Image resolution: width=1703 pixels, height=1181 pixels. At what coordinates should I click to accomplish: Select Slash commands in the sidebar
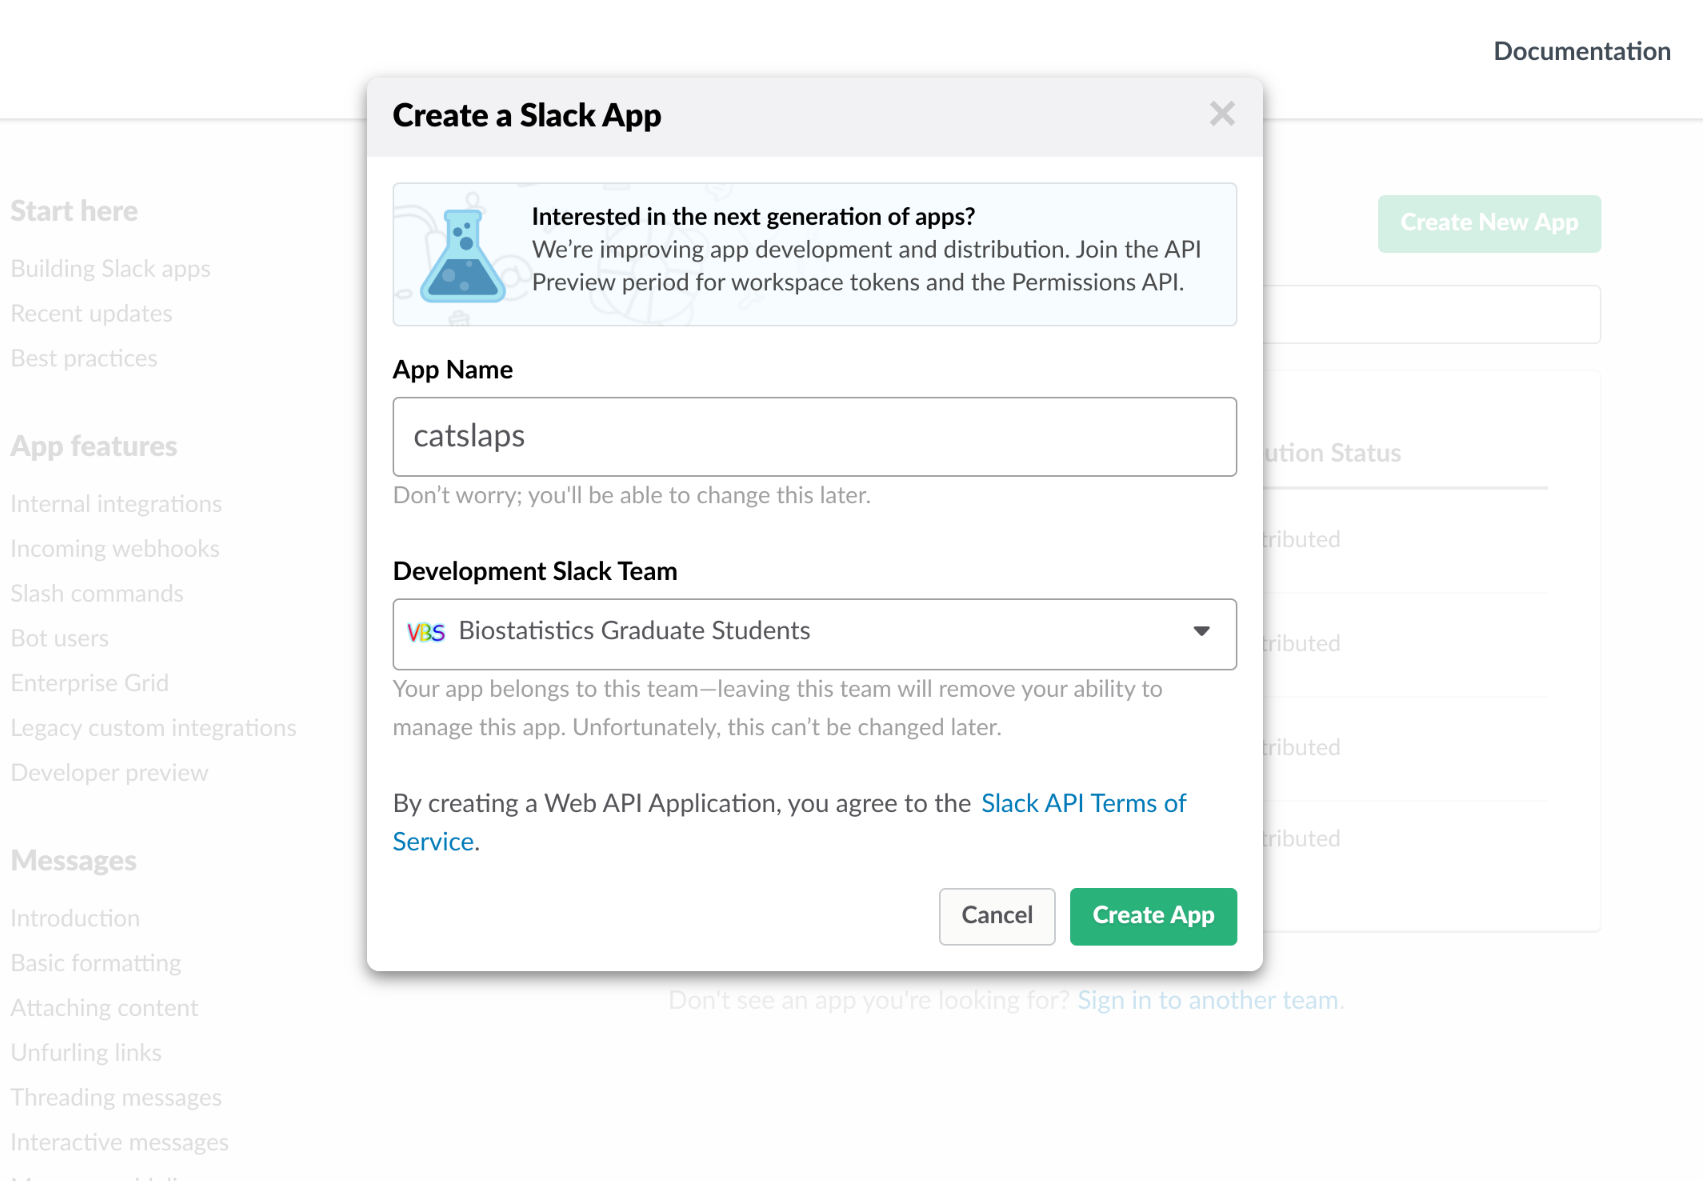coord(97,594)
